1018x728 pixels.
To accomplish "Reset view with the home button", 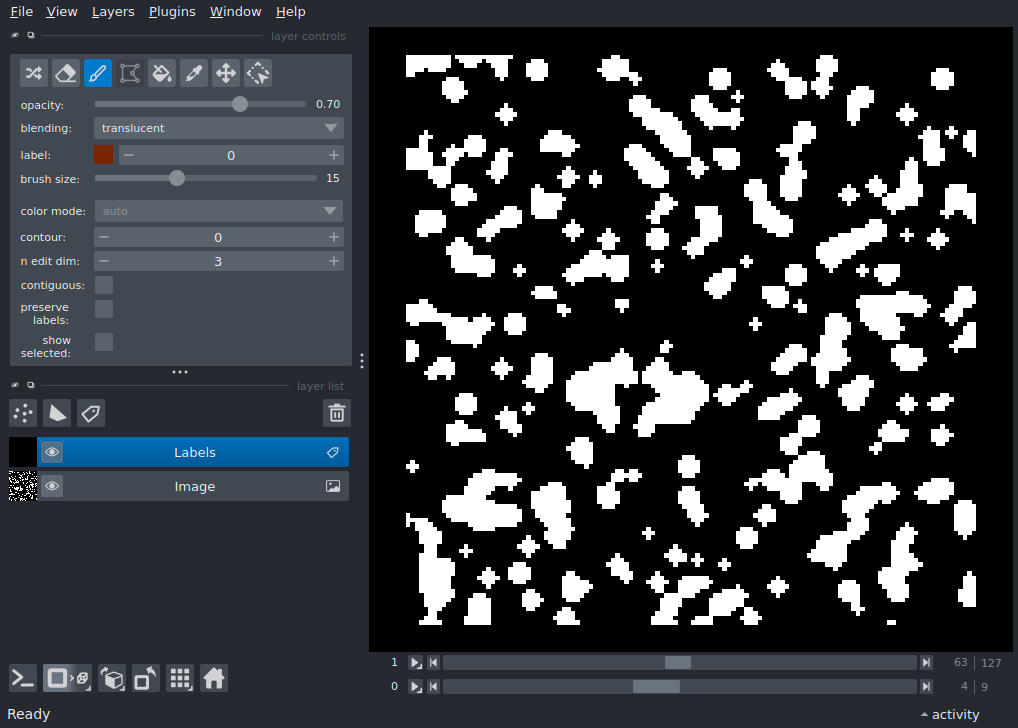I will [x=213, y=679].
